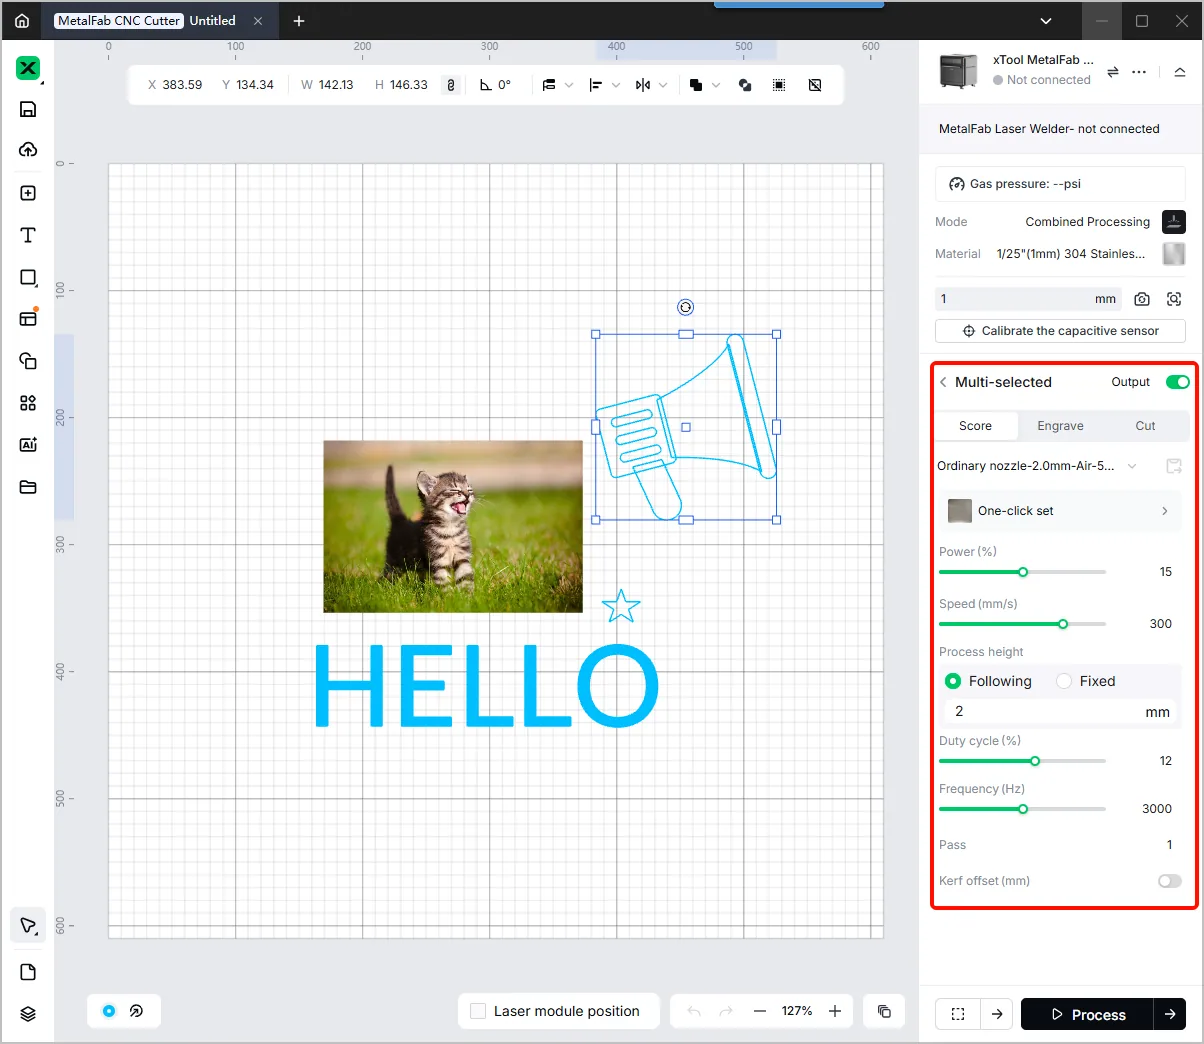1204x1044 pixels.
Task: Expand the One-click set chevron
Action: 1165,511
